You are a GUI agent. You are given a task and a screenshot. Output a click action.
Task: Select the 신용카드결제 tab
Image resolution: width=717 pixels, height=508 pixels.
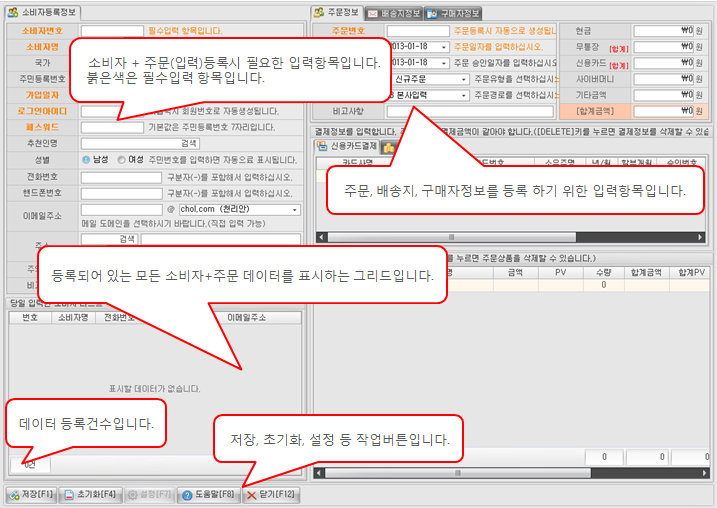[x=348, y=146]
